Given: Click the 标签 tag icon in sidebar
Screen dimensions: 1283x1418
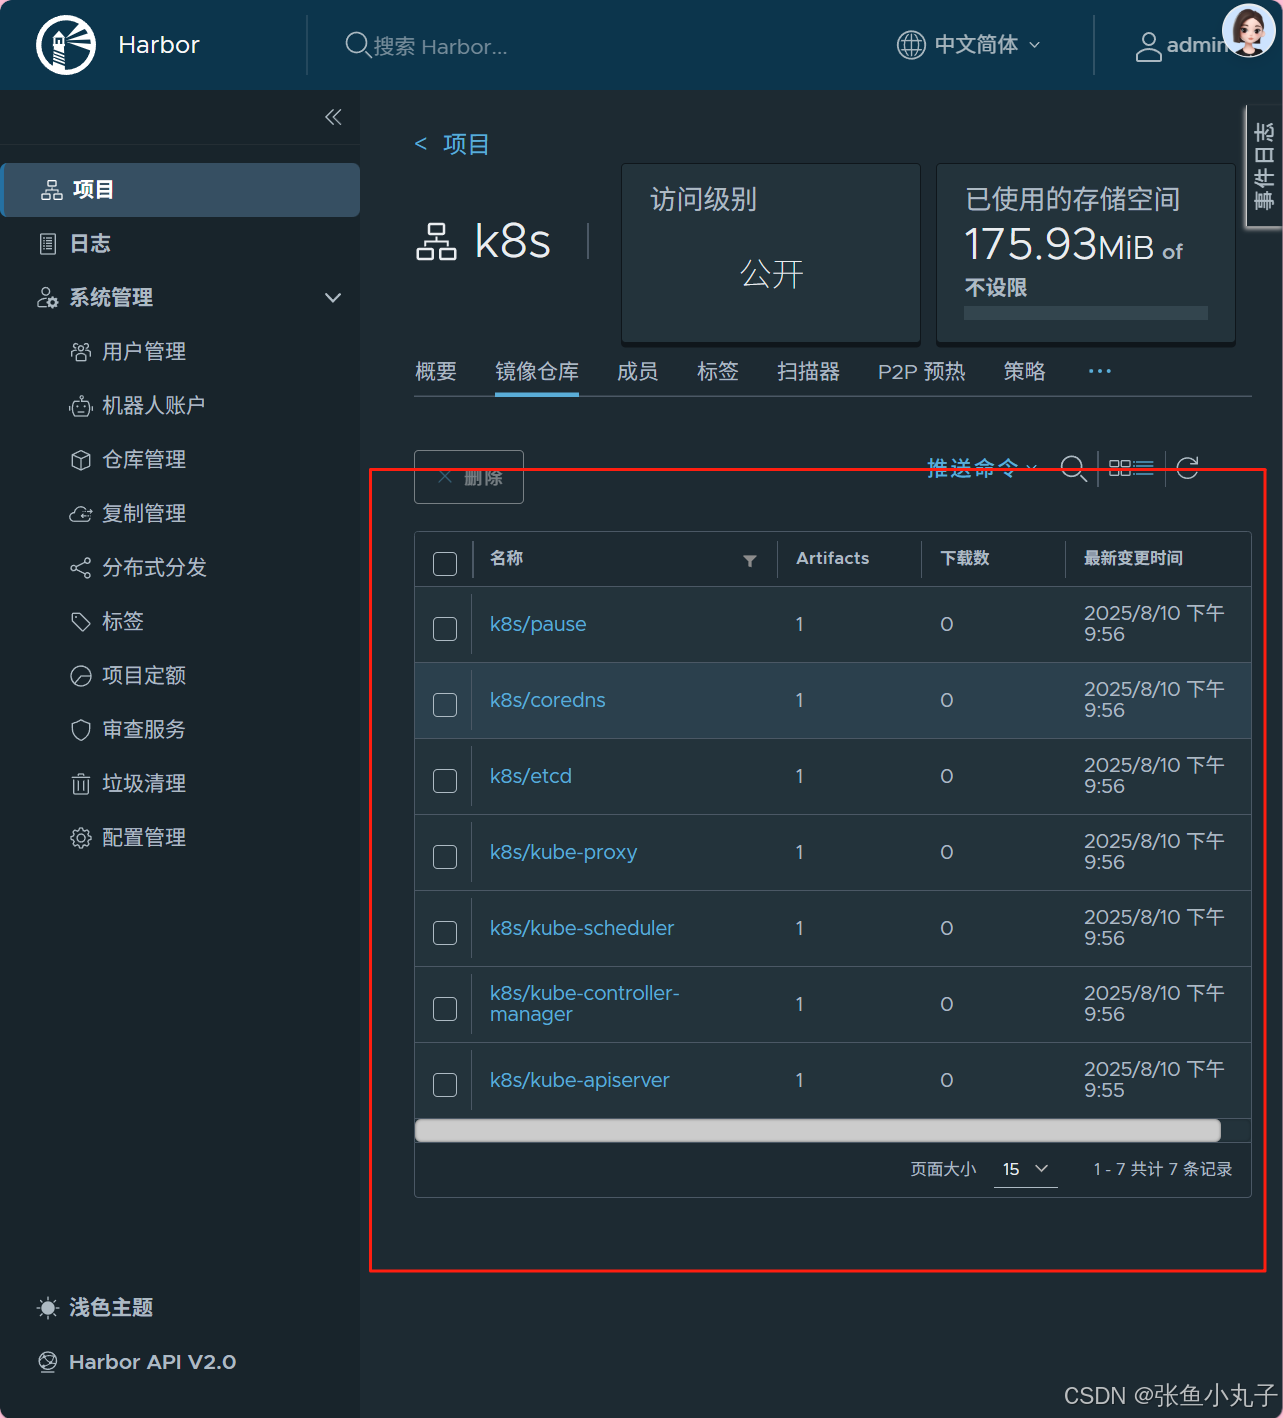Looking at the screenshot, I should click(81, 622).
